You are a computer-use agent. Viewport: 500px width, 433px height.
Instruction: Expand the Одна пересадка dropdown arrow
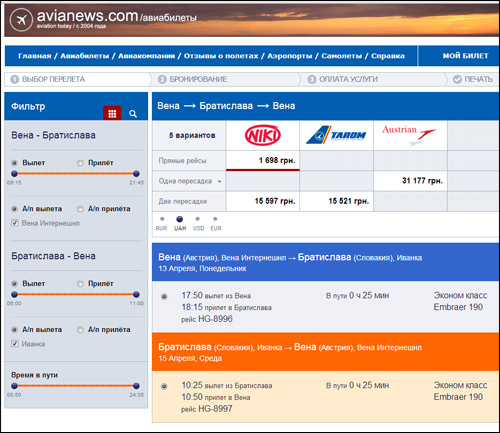[x=219, y=182]
